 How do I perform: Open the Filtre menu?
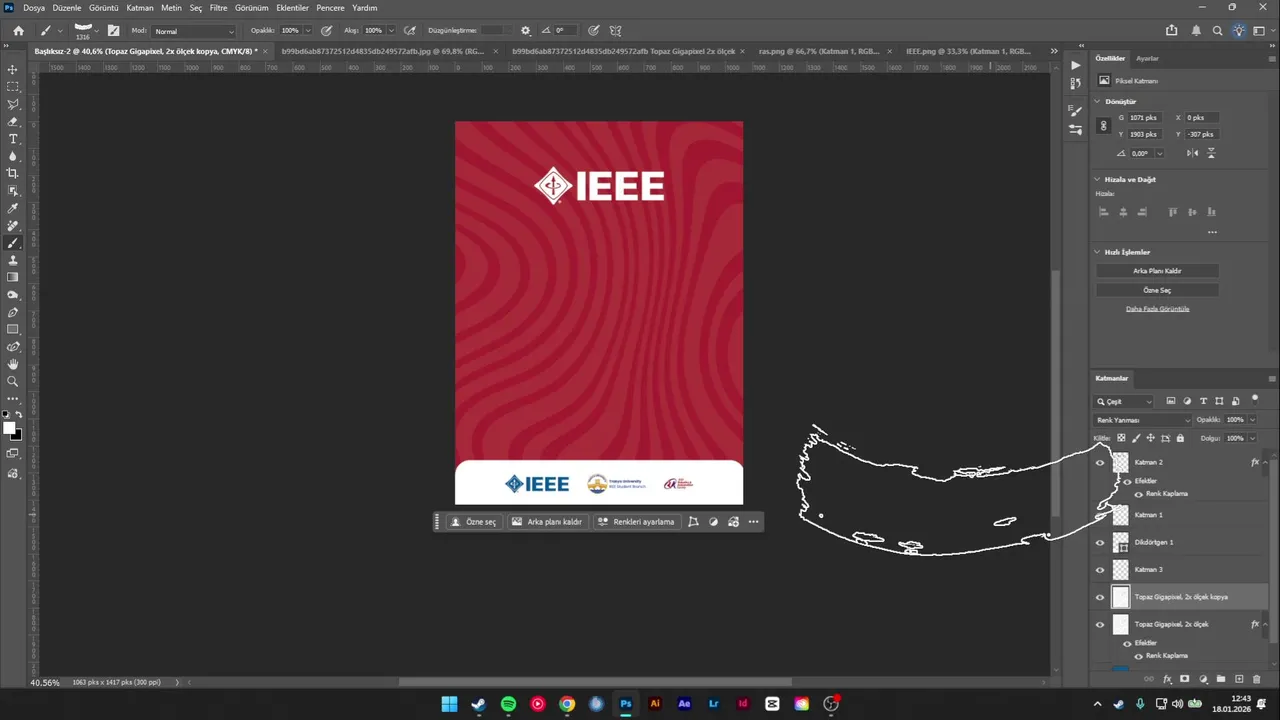point(218,7)
